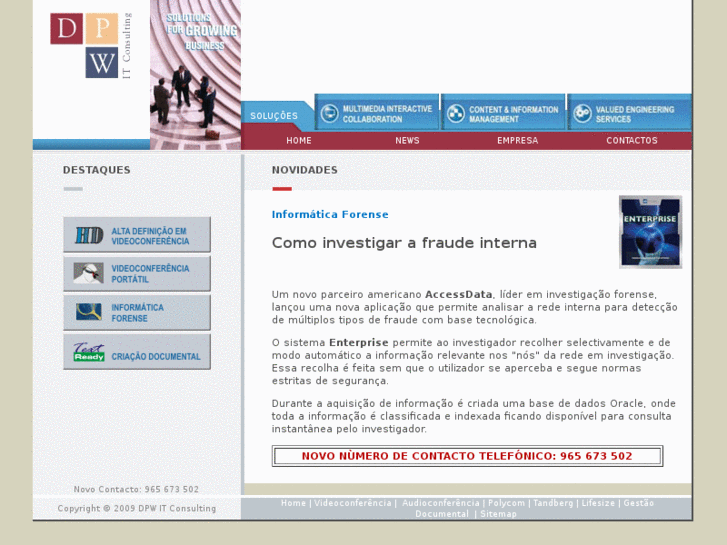Open the NEWS menu item

click(x=407, y=141)
